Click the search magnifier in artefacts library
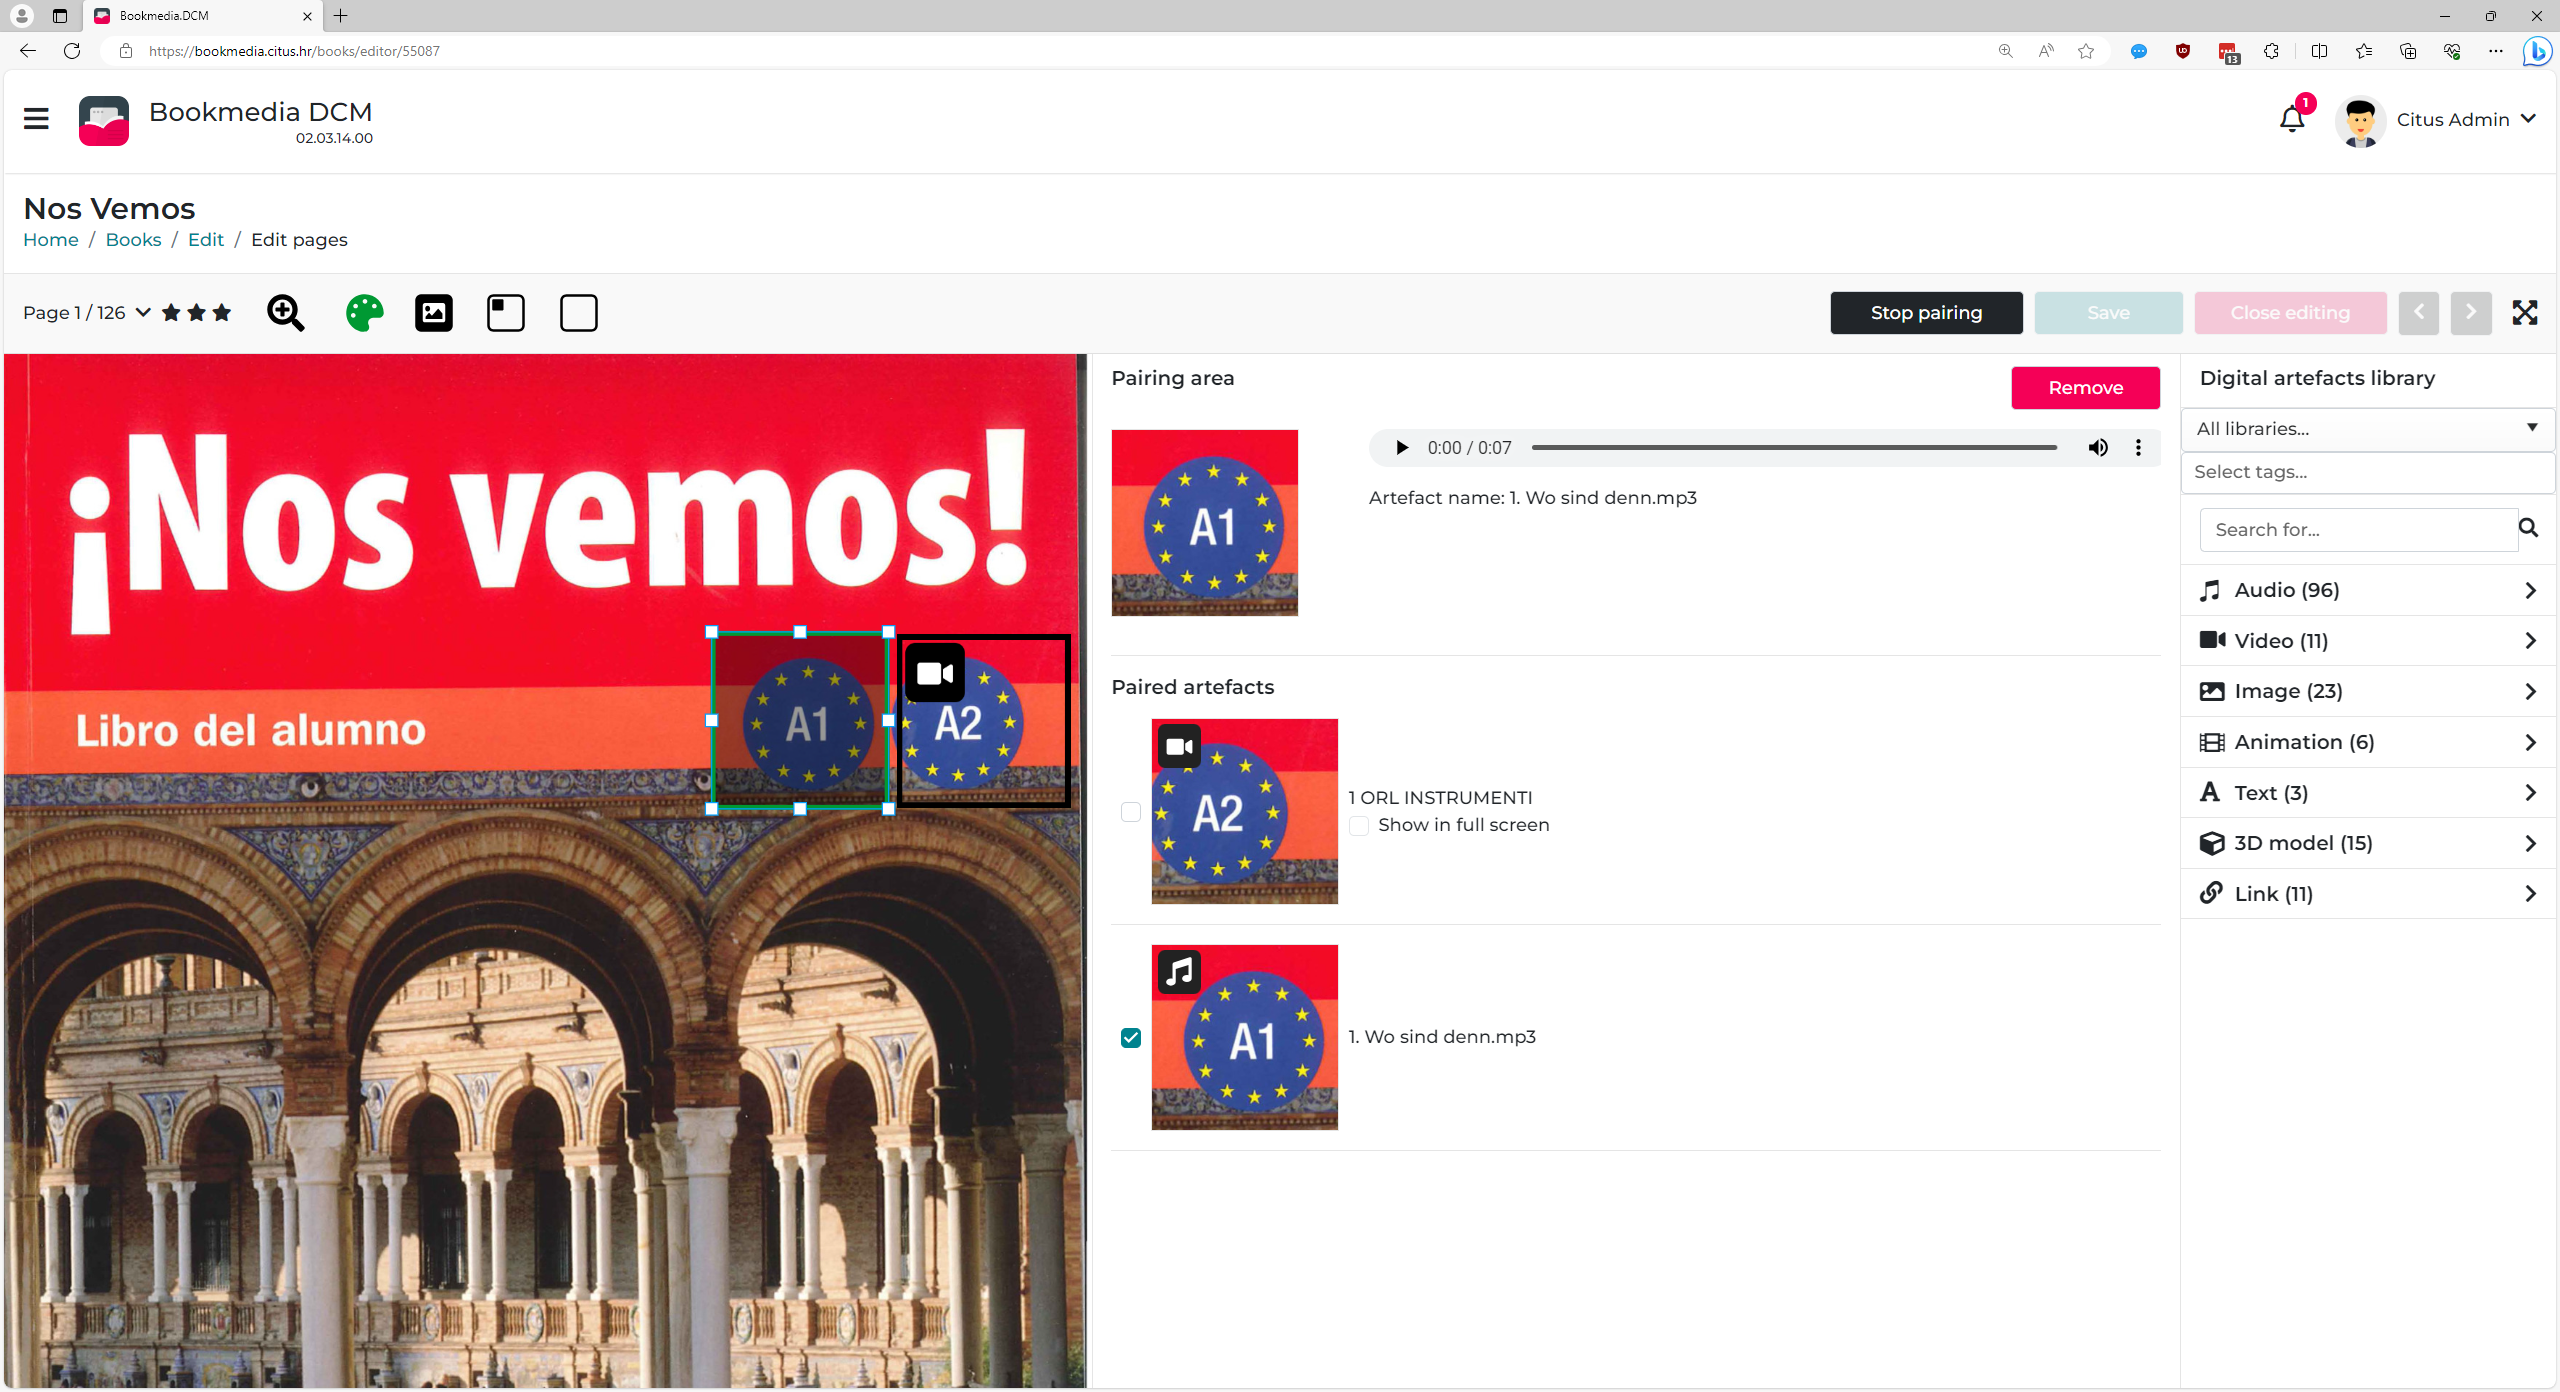The width and height of the screenshot is (2560, 1392). [2528, 529]
